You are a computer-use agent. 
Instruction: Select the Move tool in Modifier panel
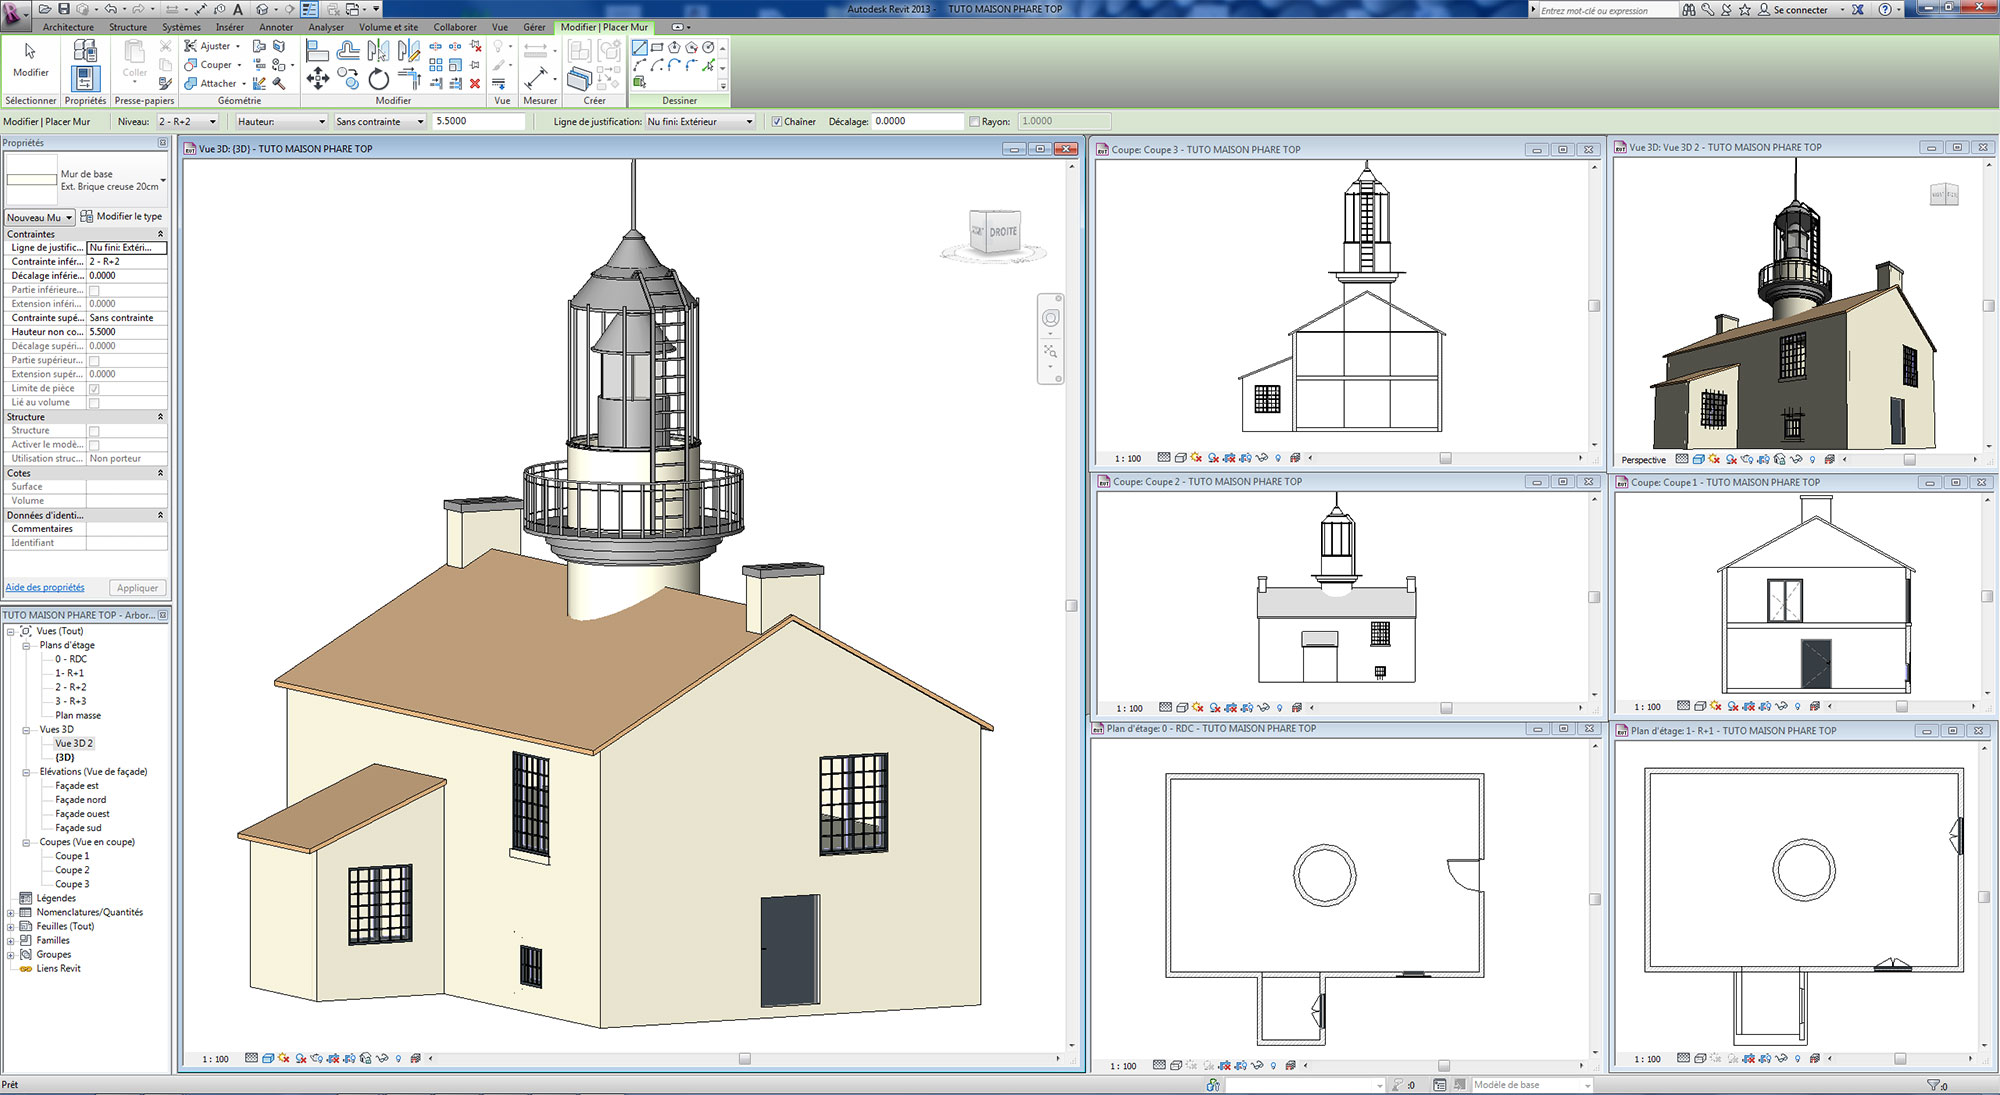pos(317,79)
